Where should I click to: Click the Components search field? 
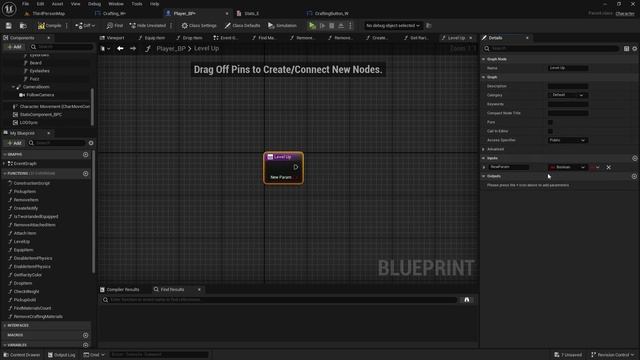click(x=61, y=47)
